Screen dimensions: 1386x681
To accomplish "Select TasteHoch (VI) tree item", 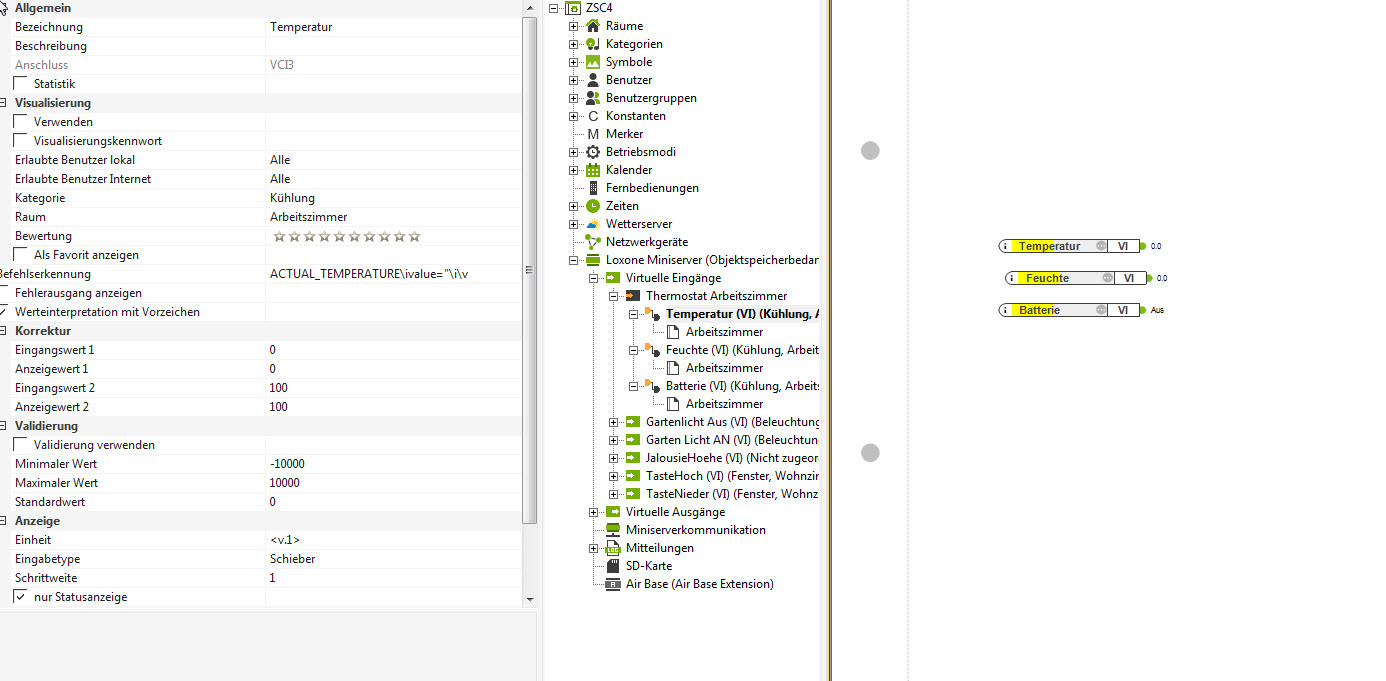I will (x=733, y=476).
